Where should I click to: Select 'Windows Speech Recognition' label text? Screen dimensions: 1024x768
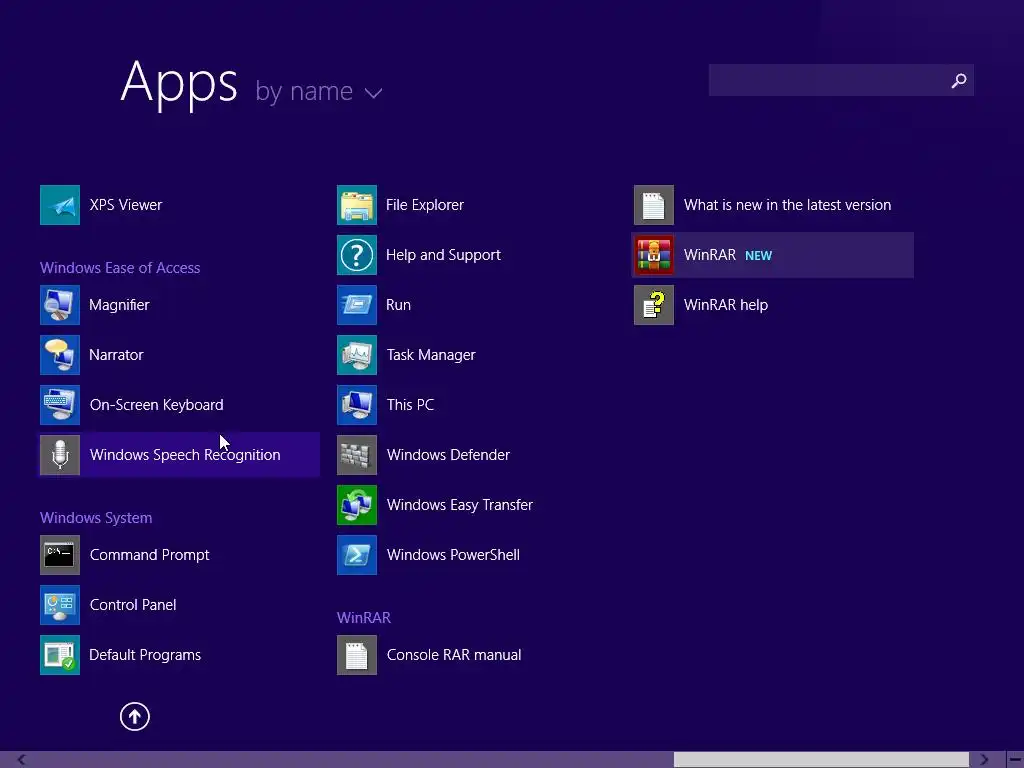click(x=185, y=455)
